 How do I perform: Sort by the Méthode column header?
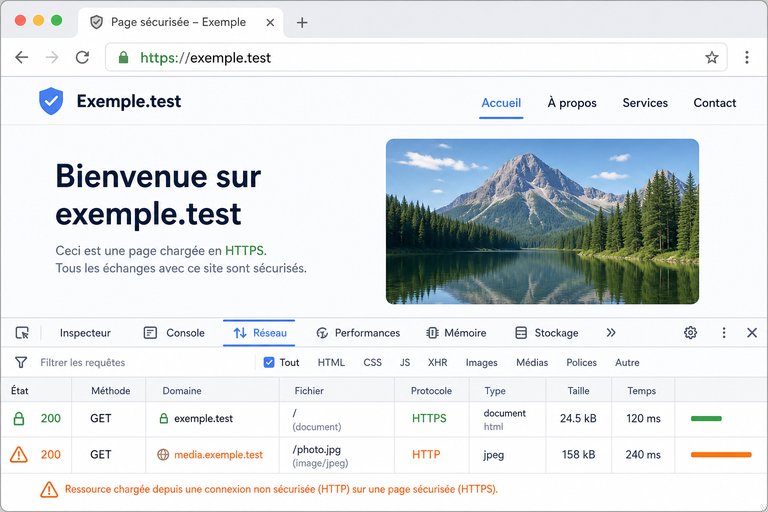[111, 391]
